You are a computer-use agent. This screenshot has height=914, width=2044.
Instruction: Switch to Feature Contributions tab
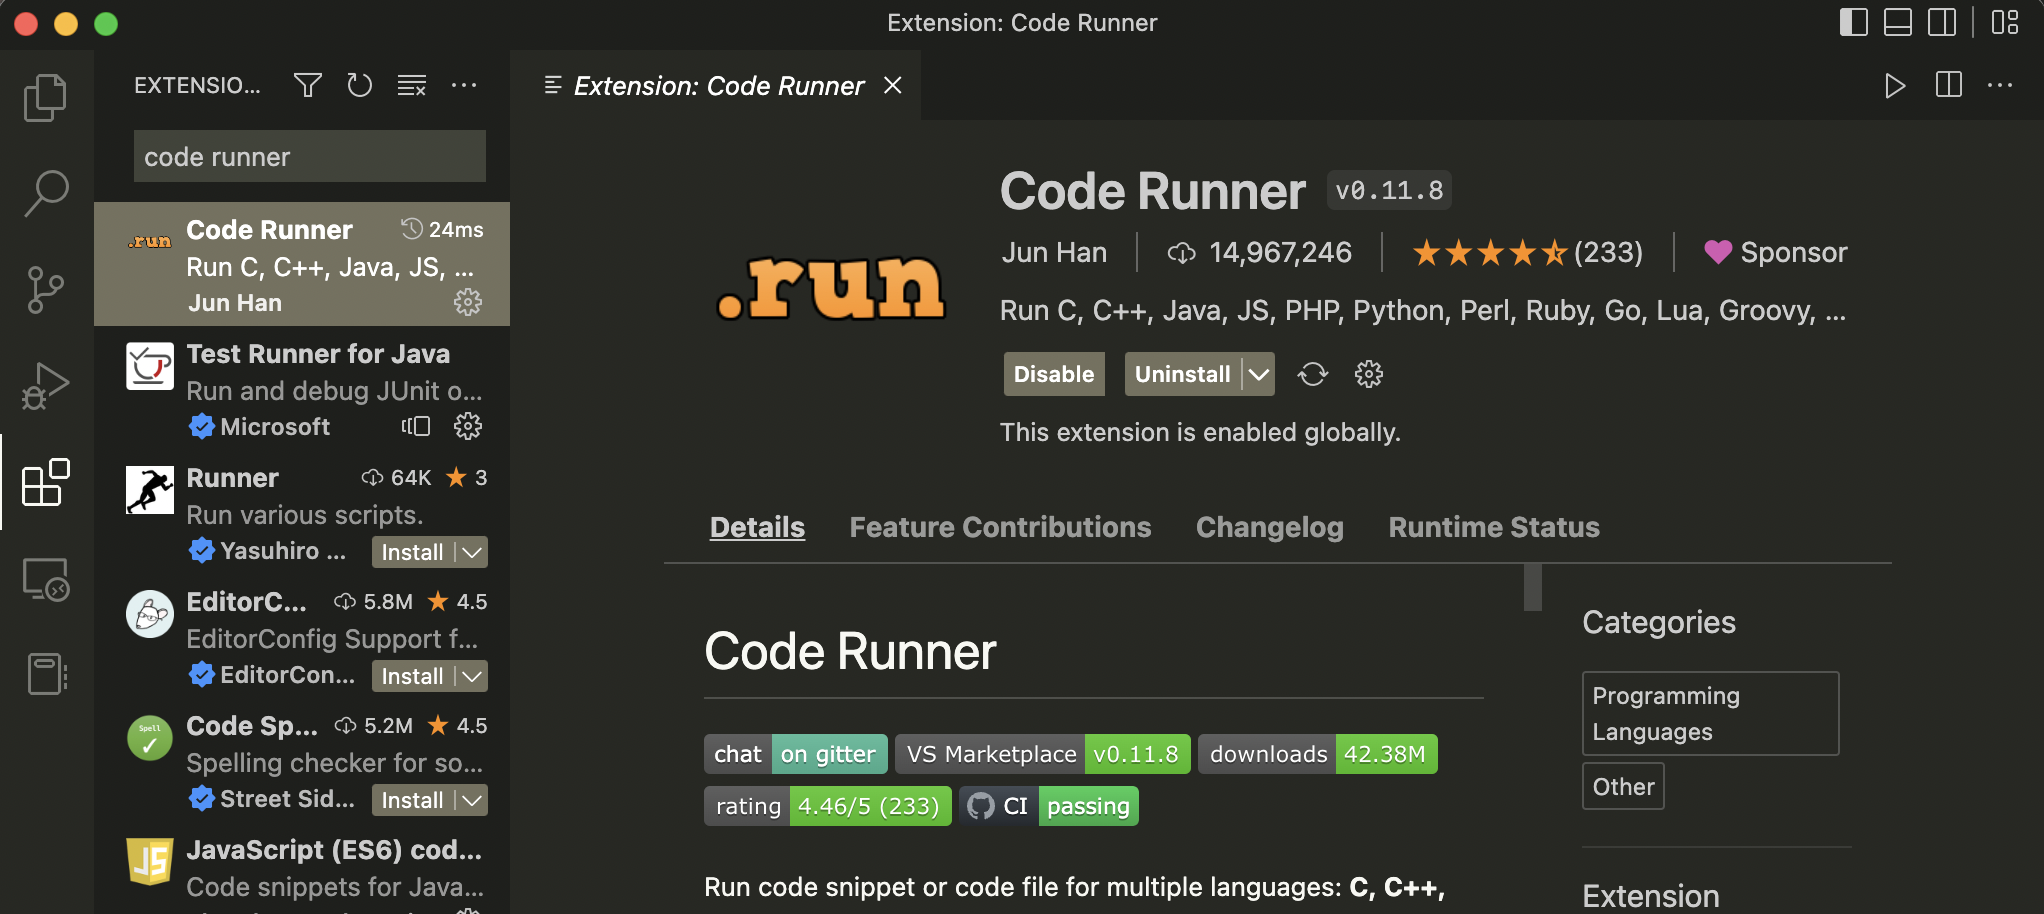tap(1000, 527)
